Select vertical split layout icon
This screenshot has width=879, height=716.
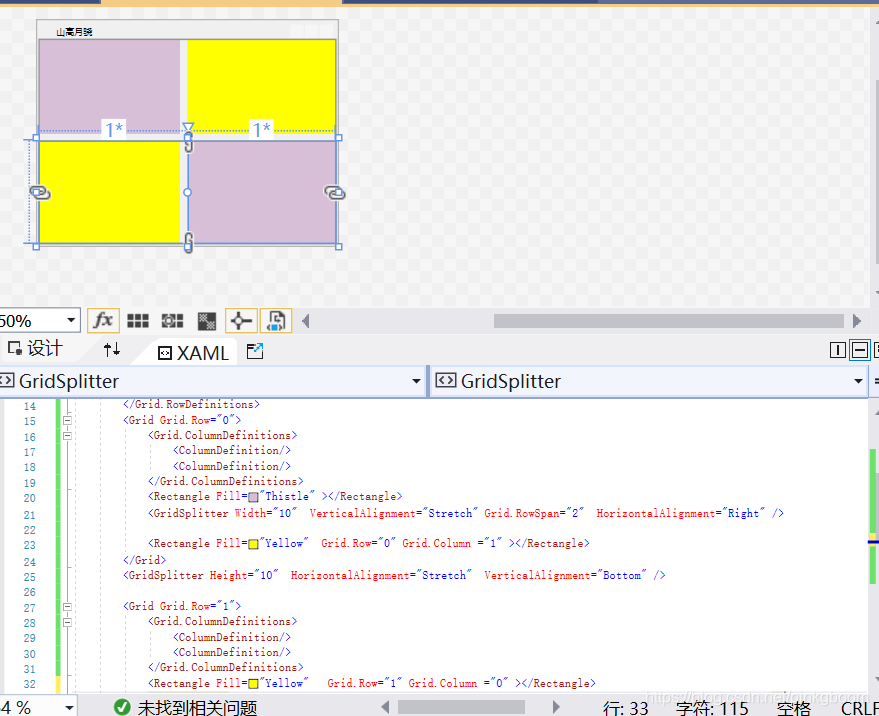(x=838, y=350)
